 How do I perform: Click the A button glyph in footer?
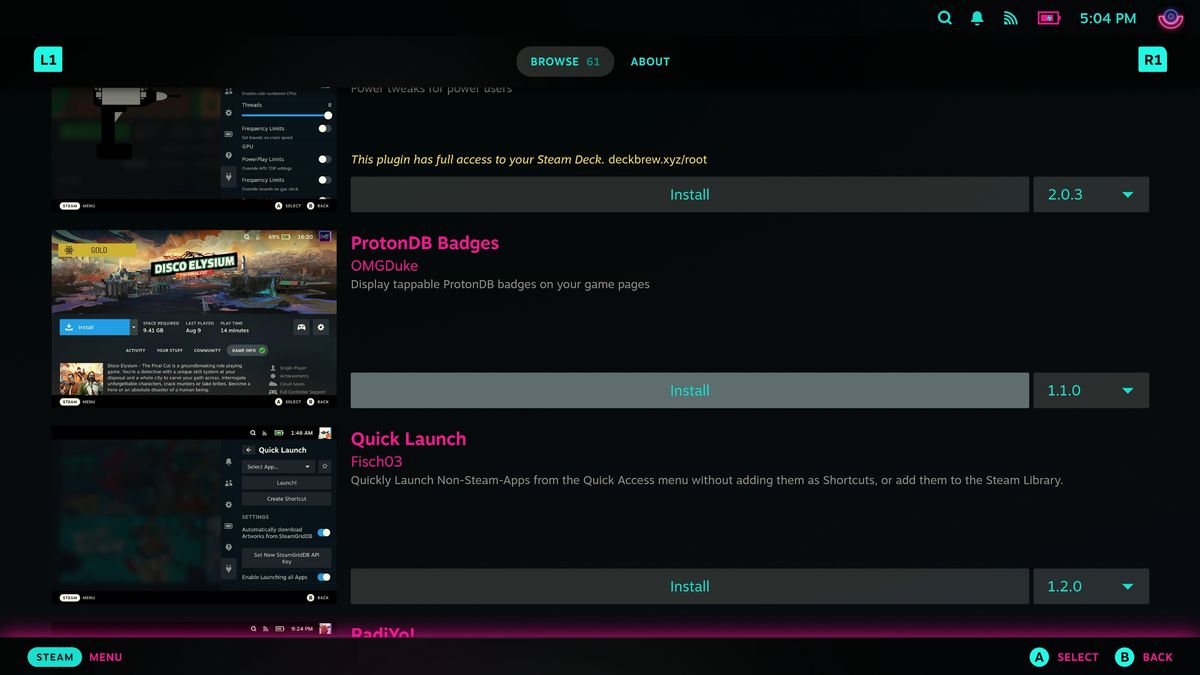(x=1039, y=657)
